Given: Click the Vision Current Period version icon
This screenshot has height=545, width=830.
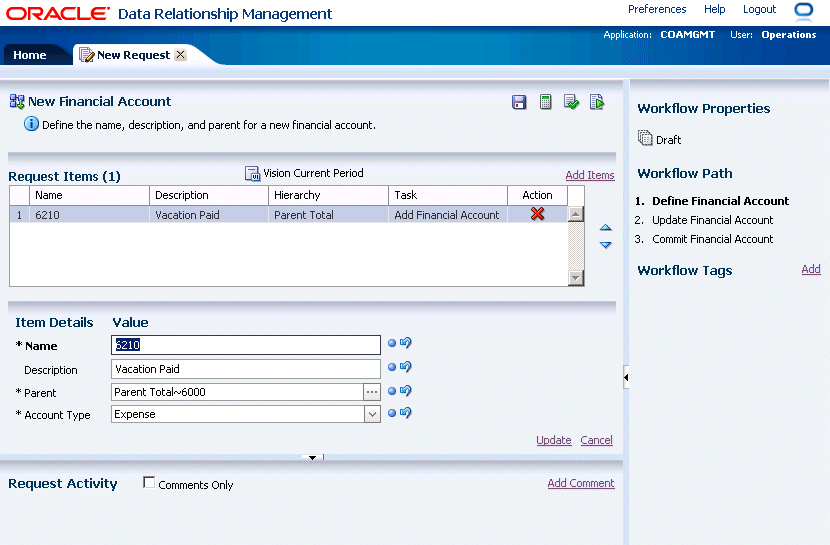Looking at the screenshot, I should point(252,174).
